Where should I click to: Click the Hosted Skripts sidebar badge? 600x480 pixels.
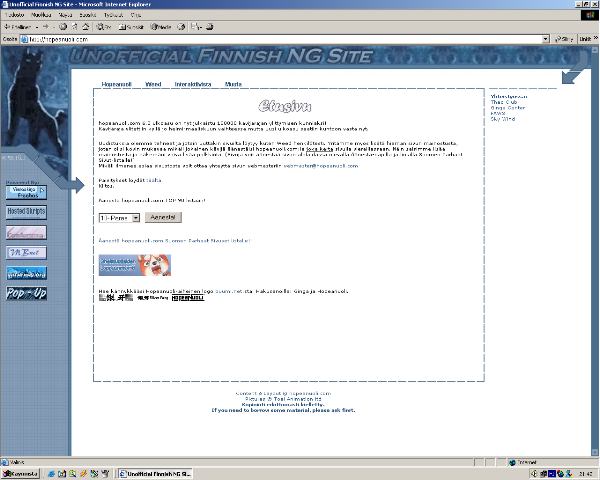[x=26, y=212]
